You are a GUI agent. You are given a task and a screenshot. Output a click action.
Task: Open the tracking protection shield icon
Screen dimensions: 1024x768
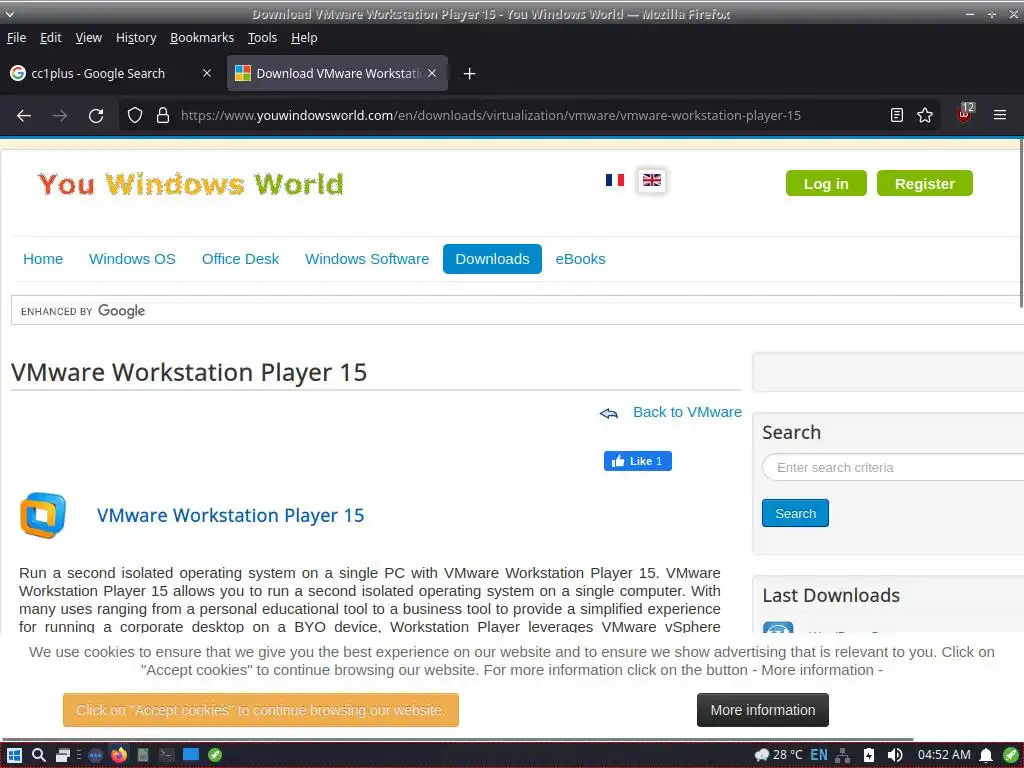coord(135,116)
